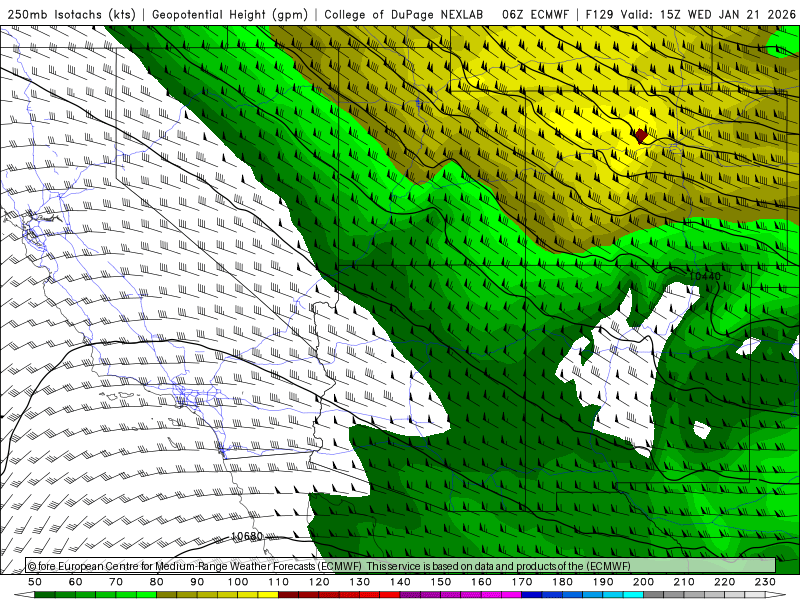Click the 120 label on the color scale
Image resolution: width=800 pixels, height=600 pixels.
pos(319,582)
